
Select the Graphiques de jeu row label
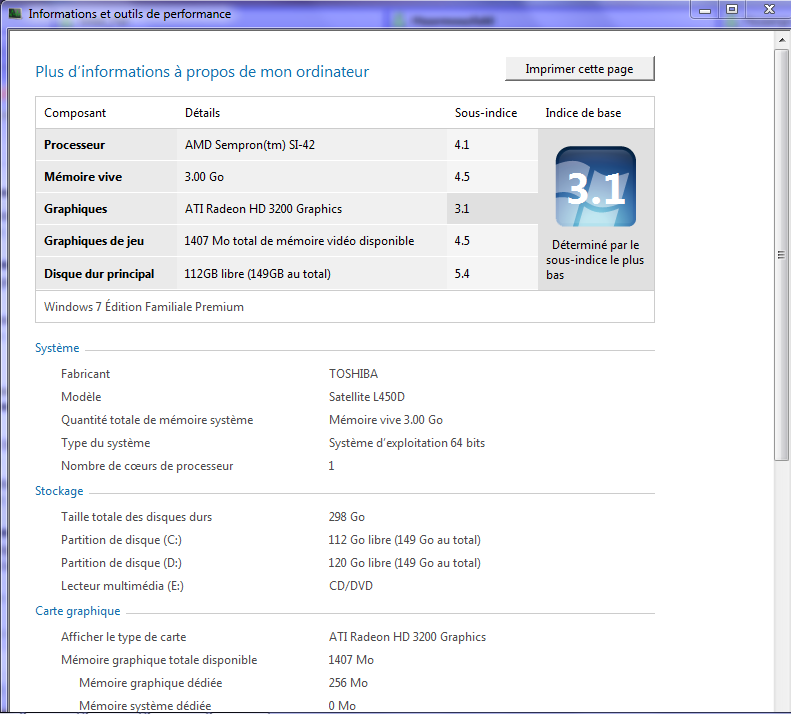click(x=94, y=241)
